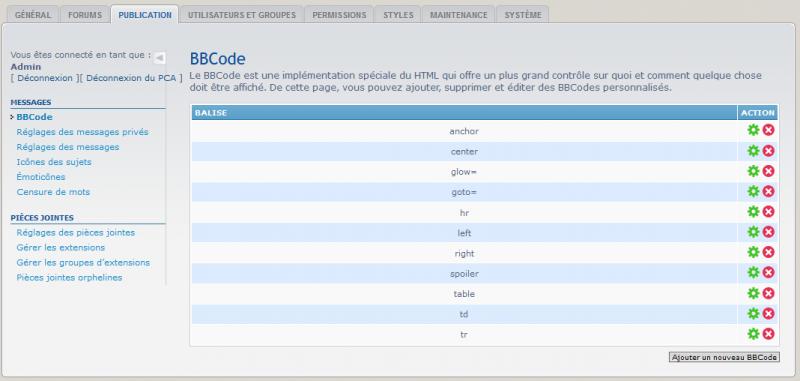Click the Admin username text
The height and width of the screenshot is (381, 800).
26,67
